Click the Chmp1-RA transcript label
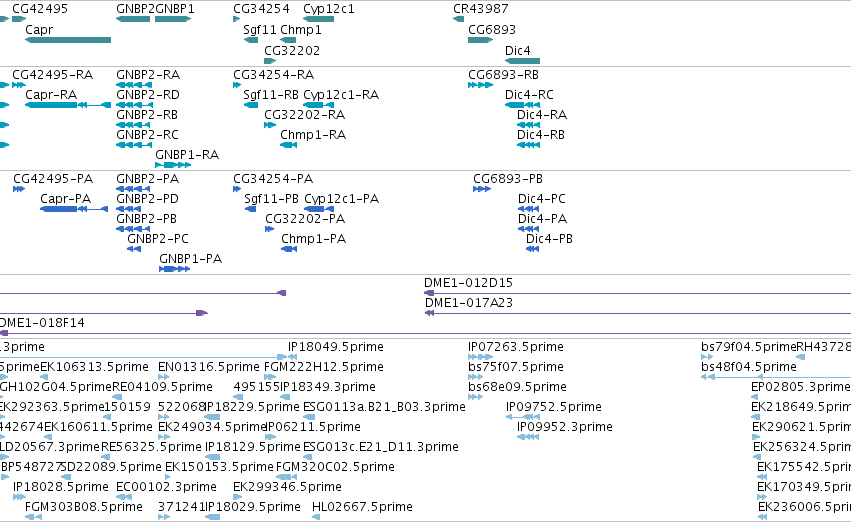The width and height of the screenshot is (851, 522). [313, 135]
